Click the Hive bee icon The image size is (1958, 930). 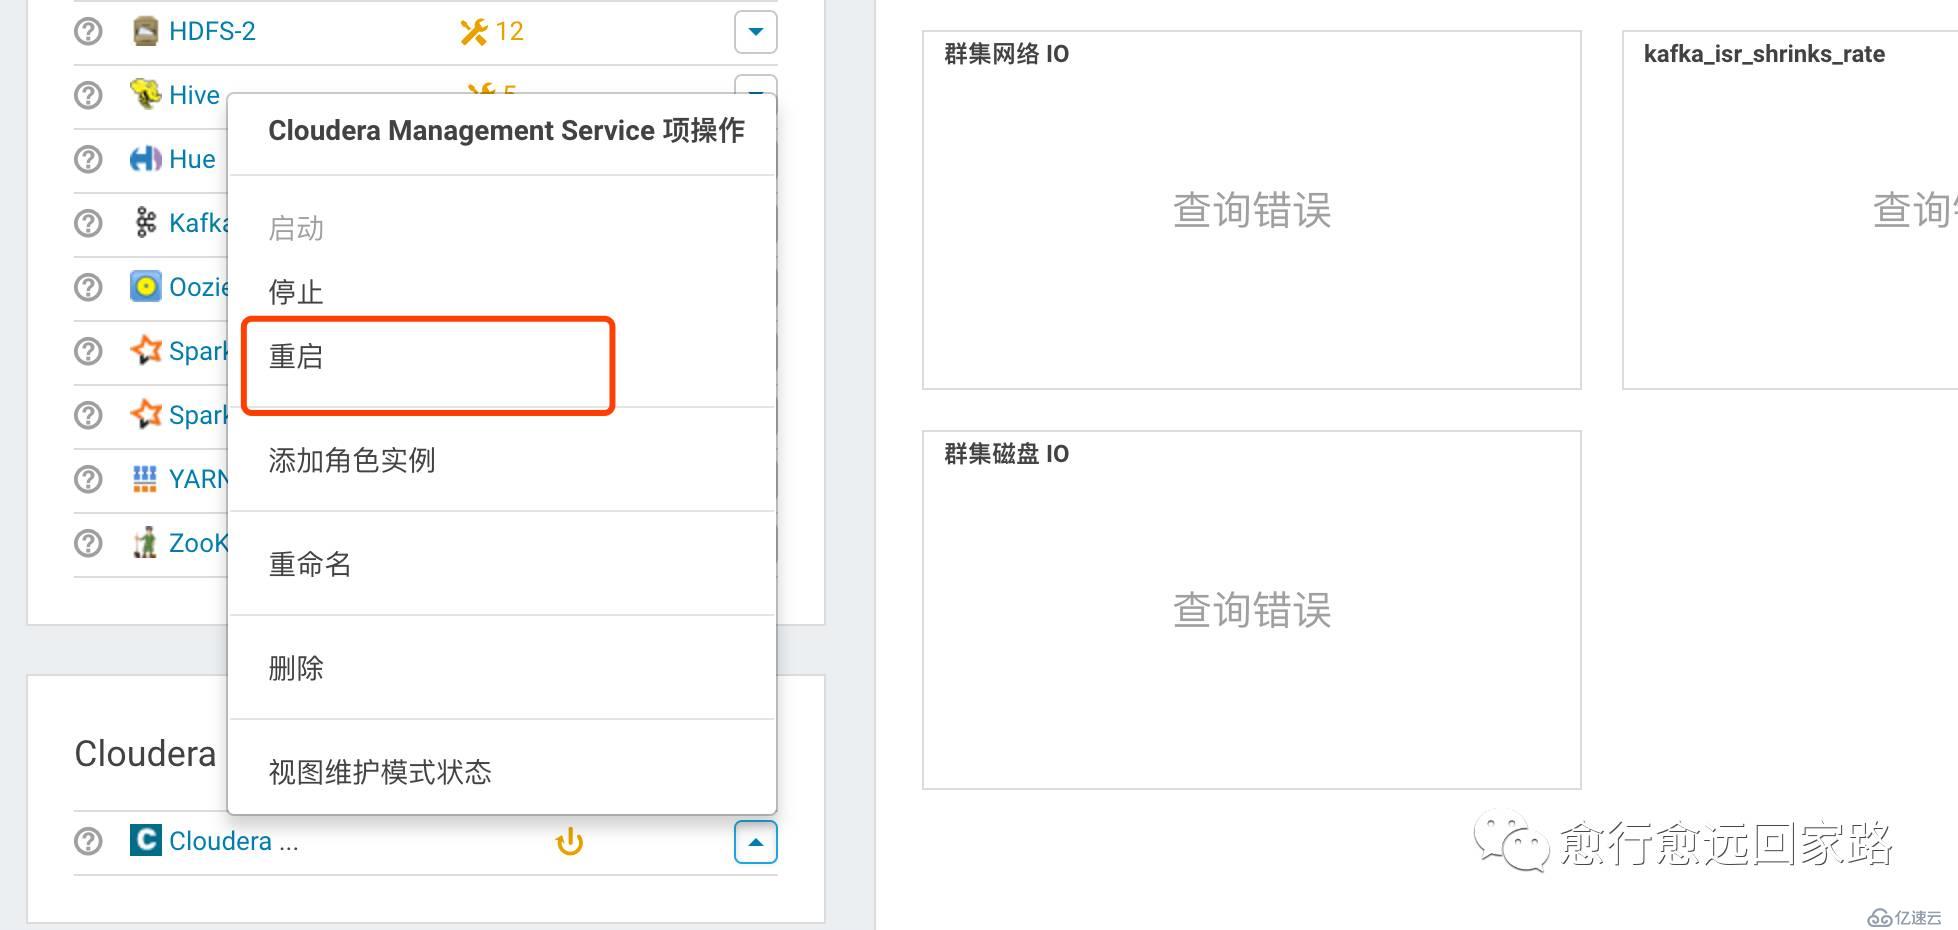[145, 94]
